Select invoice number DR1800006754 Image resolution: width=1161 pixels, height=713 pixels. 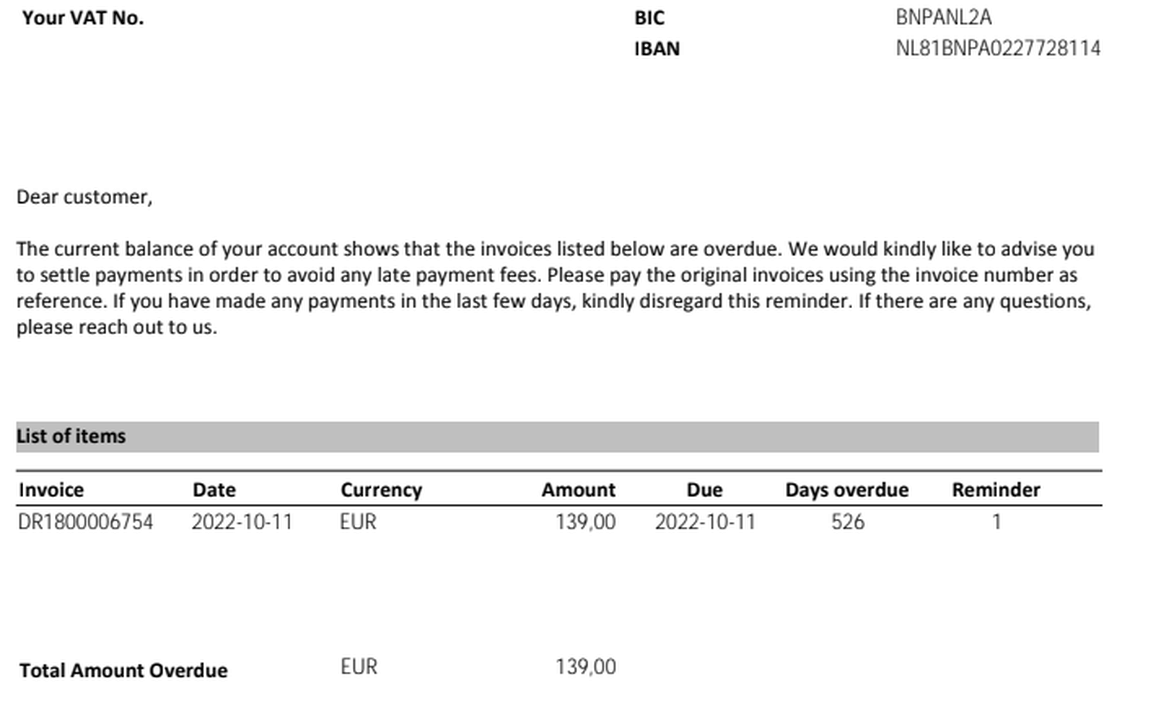pos(86,522)
